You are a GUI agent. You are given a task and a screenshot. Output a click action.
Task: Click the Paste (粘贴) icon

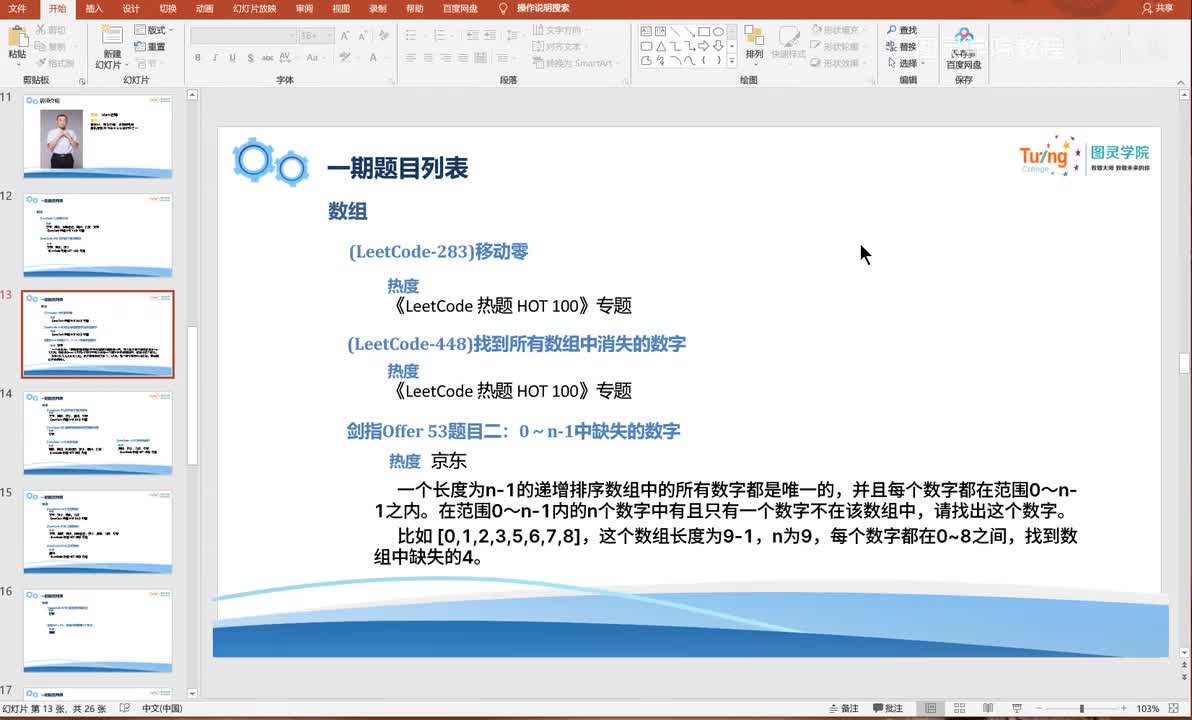17,36
